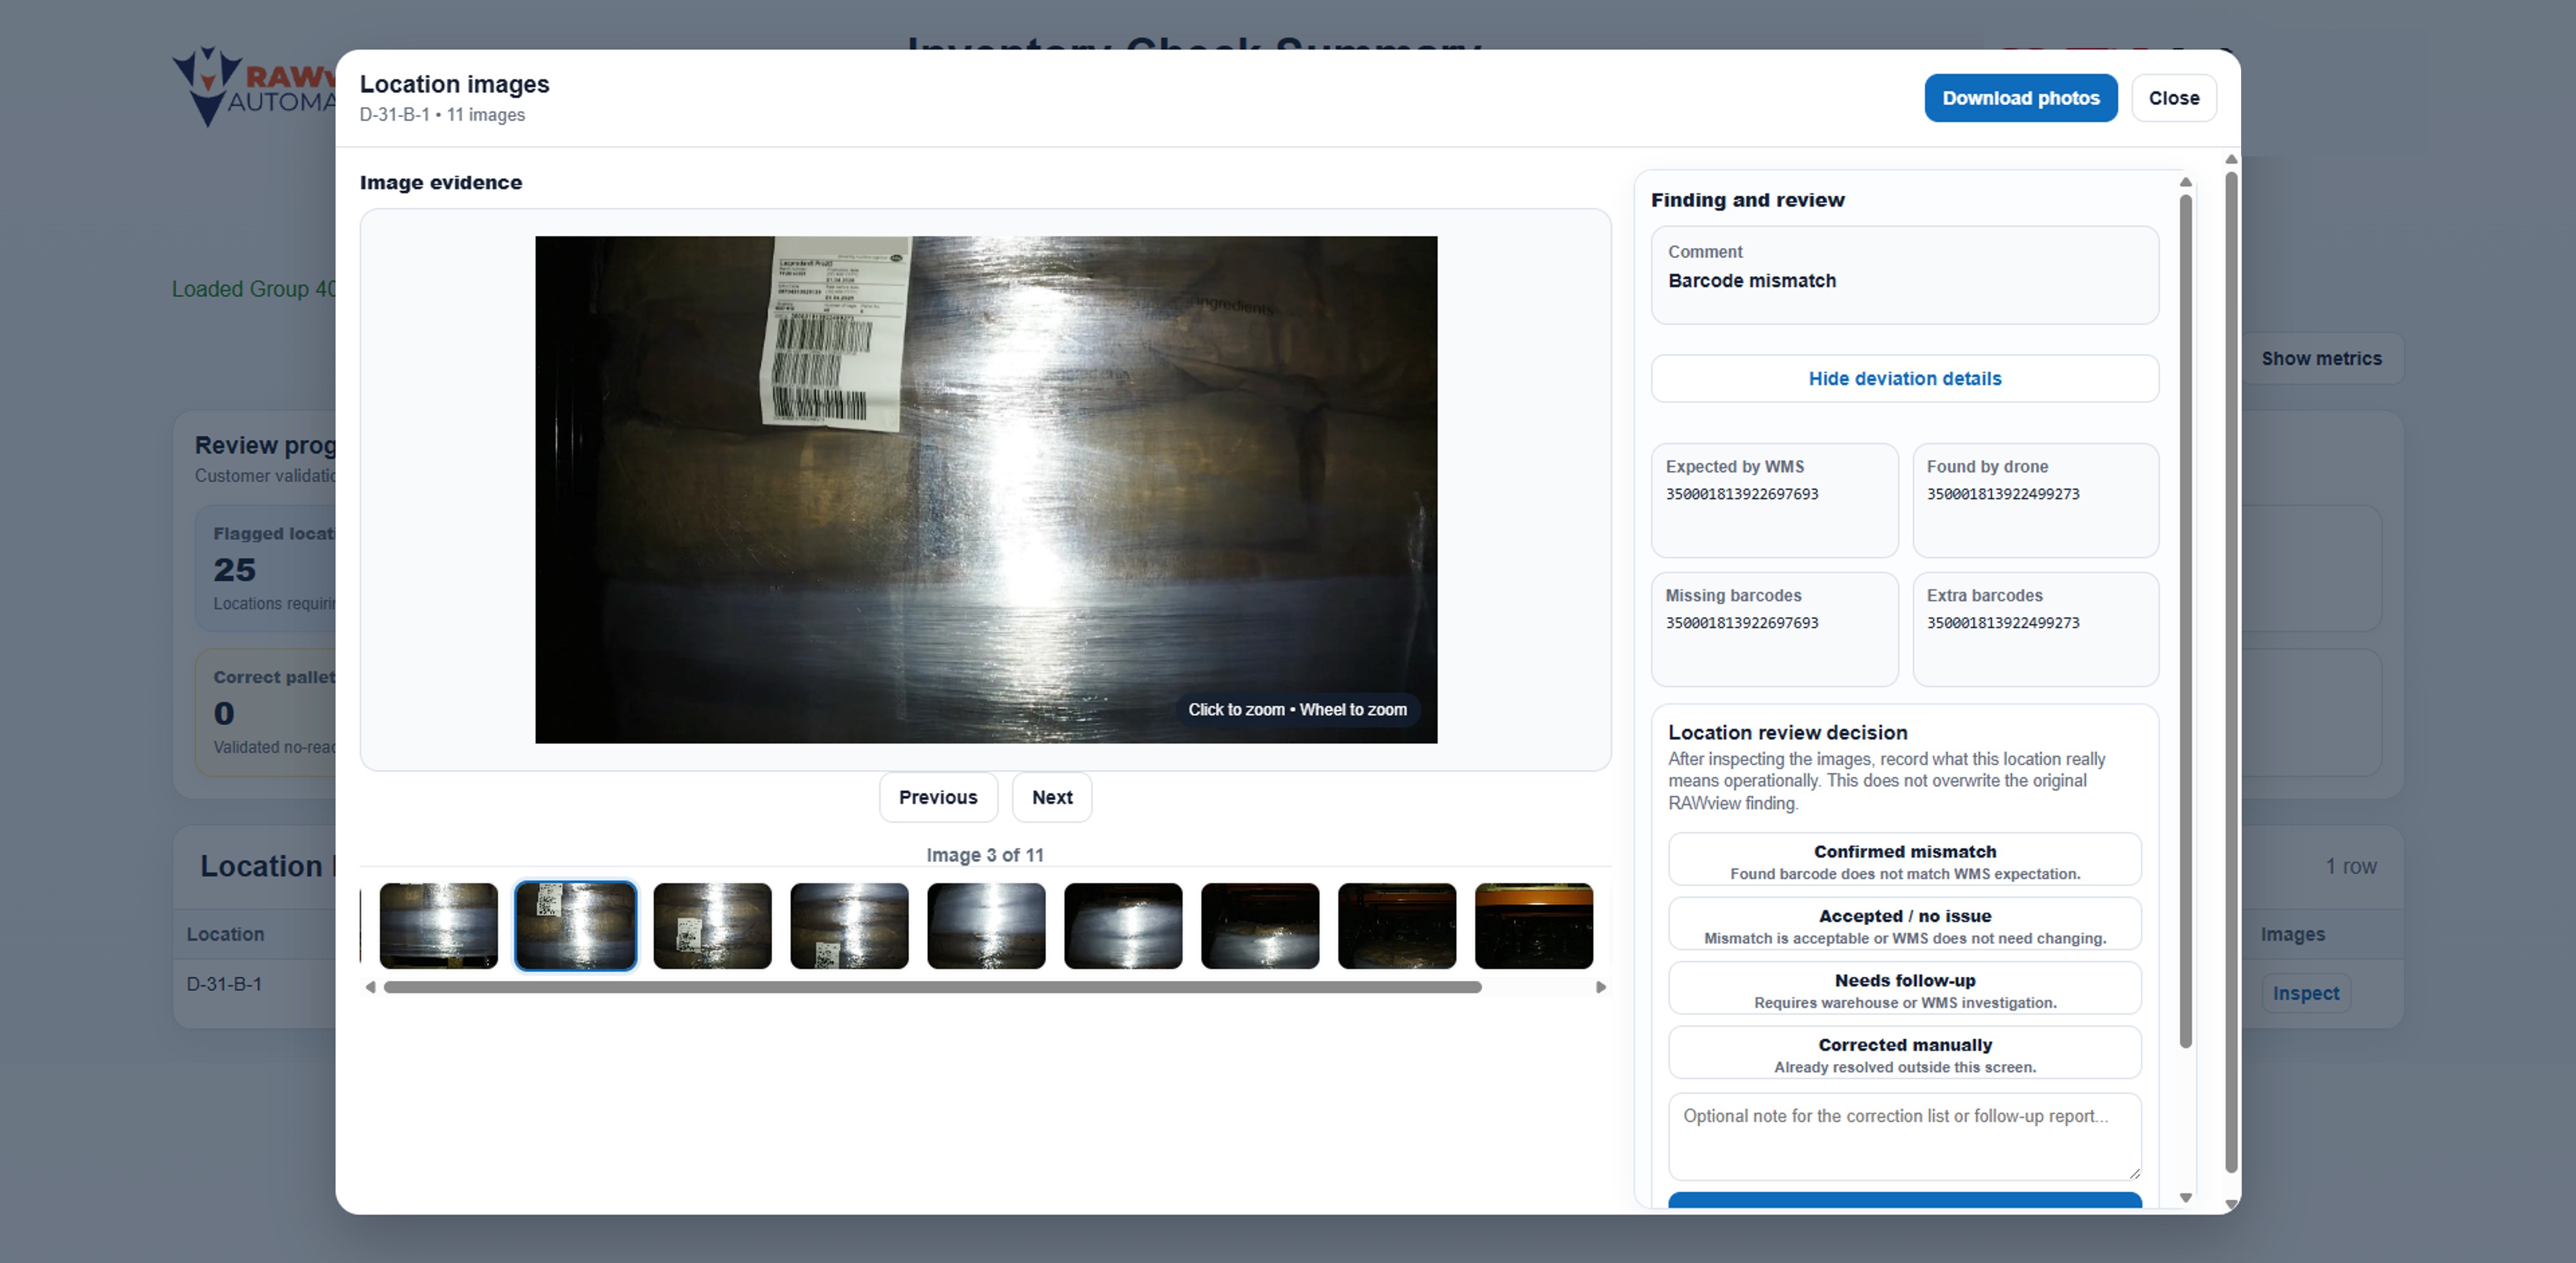
Task: Click the review panel scroll-down arrow
Action: [2186, 1198]
